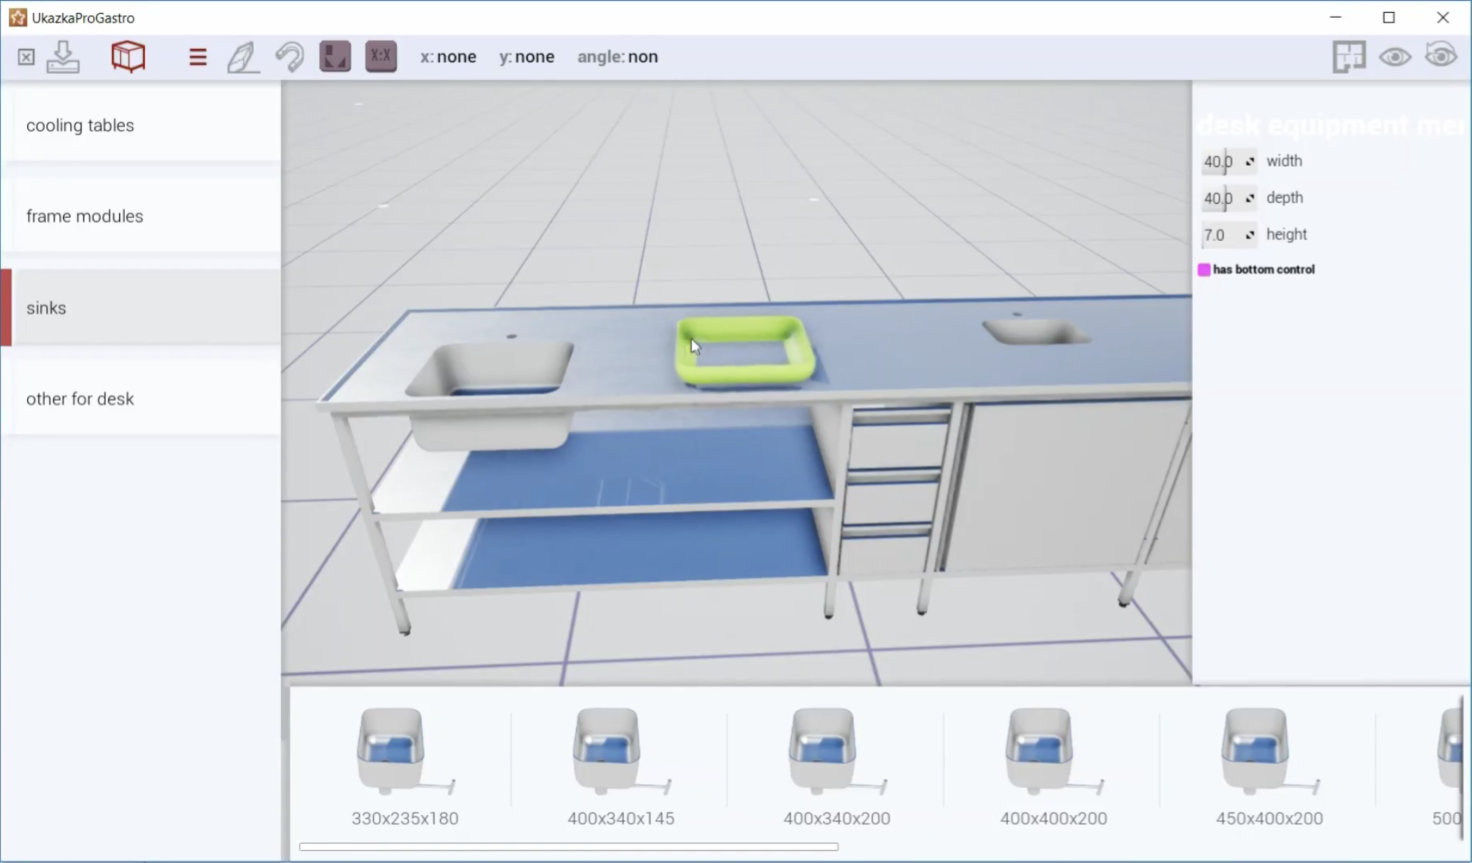This screenshot has width=1472, height=863.
Task: Click the horizontal scrollbar under sink list
Action: [x=568, y=847]
